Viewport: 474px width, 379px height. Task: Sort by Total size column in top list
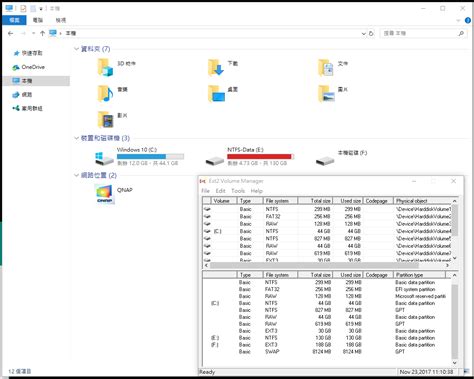[x=315, y=201]
